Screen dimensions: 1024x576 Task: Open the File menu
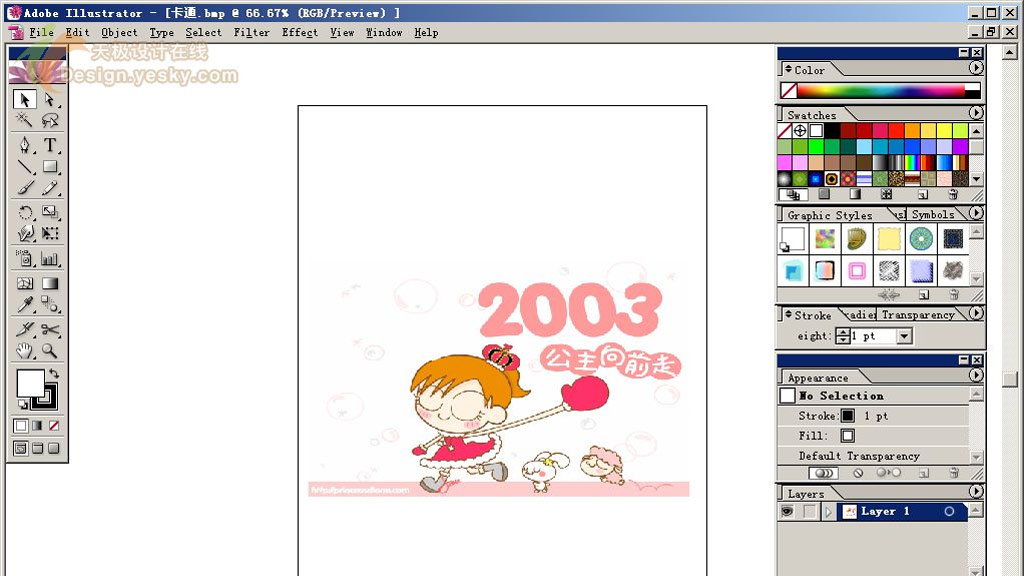pyautogui.click(x=41, y=32)
